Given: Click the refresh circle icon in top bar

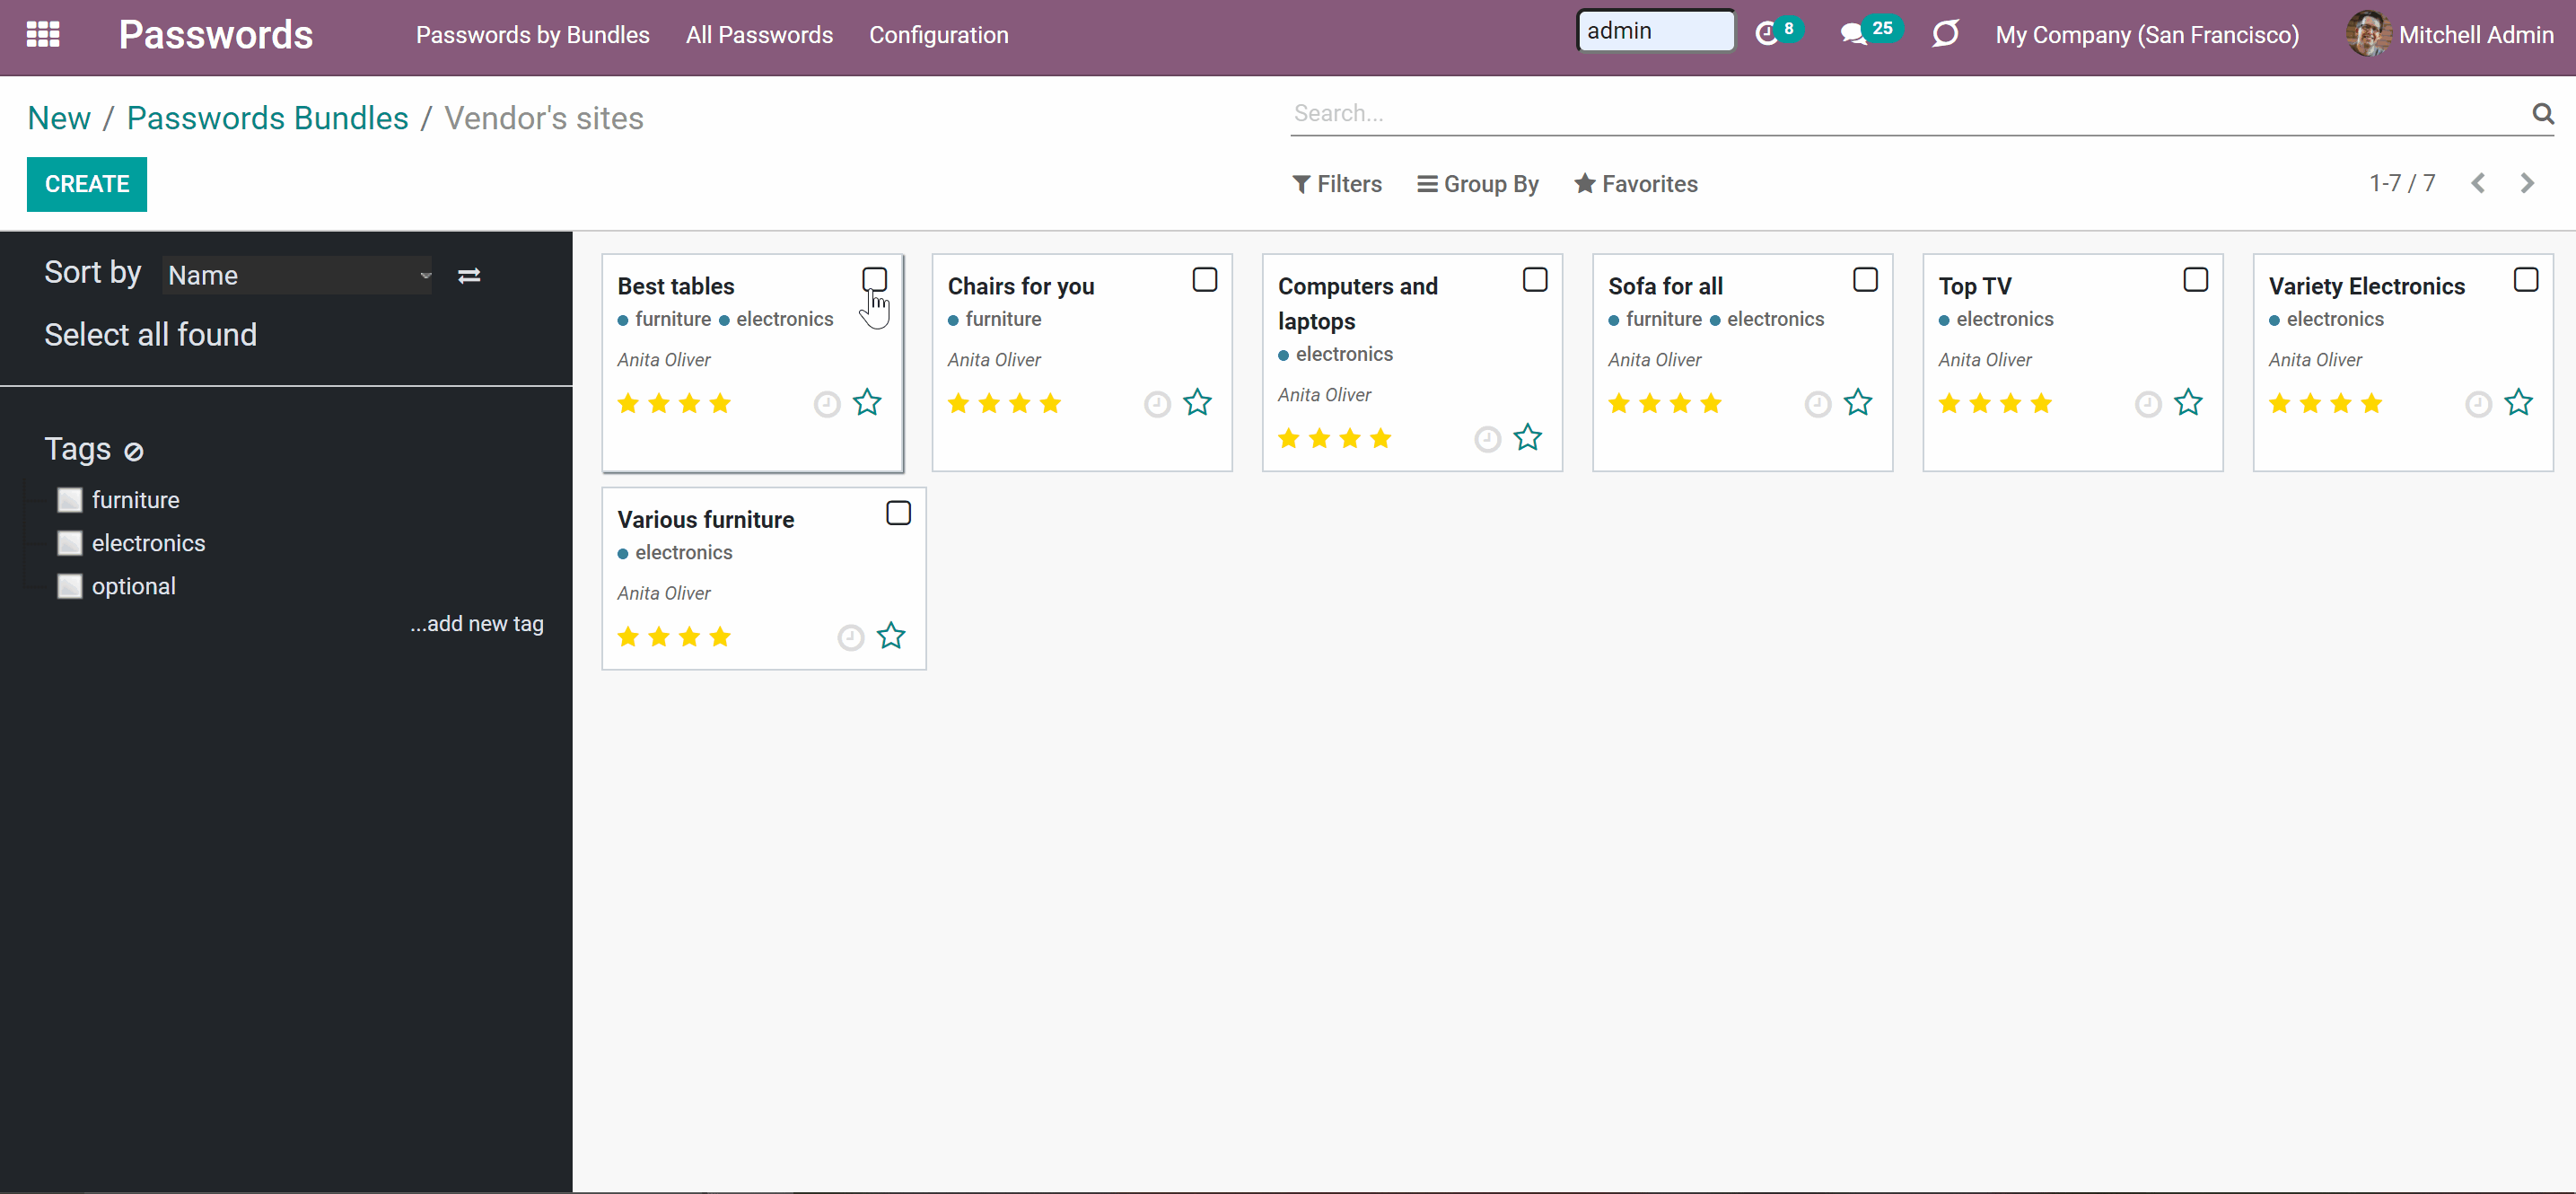Looking at the screenshot, I should point(1945,34).
